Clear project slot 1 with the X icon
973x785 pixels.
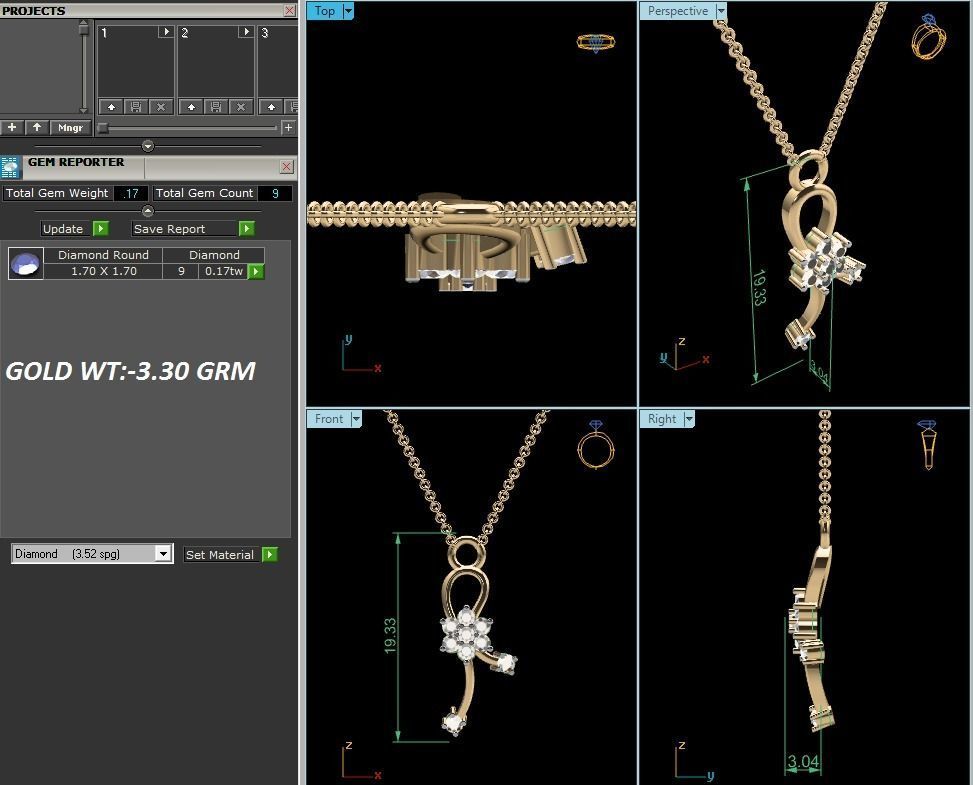[x=161, y=107]
